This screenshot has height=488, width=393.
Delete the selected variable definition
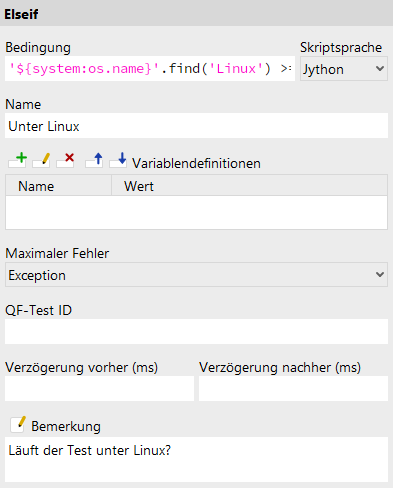coord(66,160)
